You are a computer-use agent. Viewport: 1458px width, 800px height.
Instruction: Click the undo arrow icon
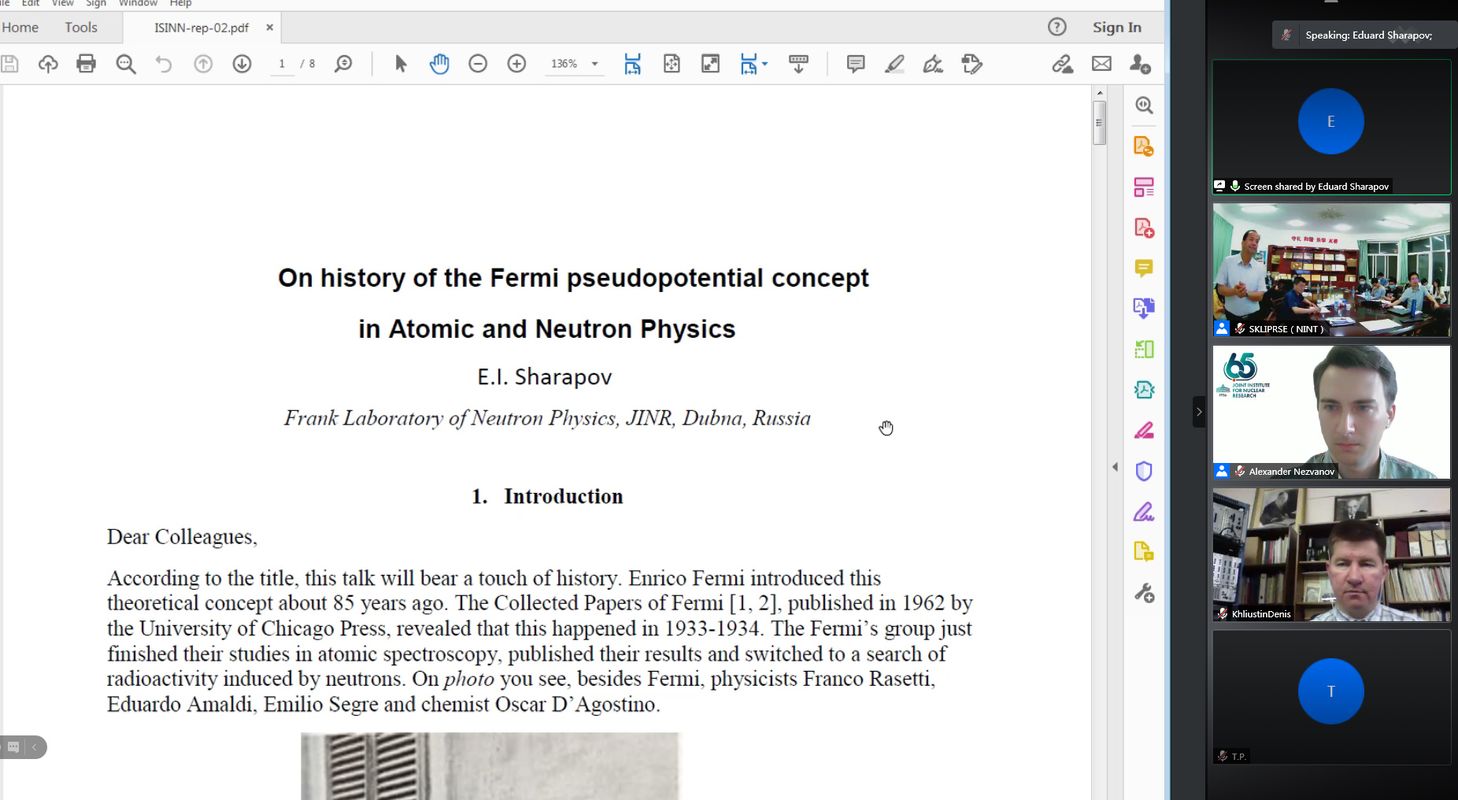[164, 64]
